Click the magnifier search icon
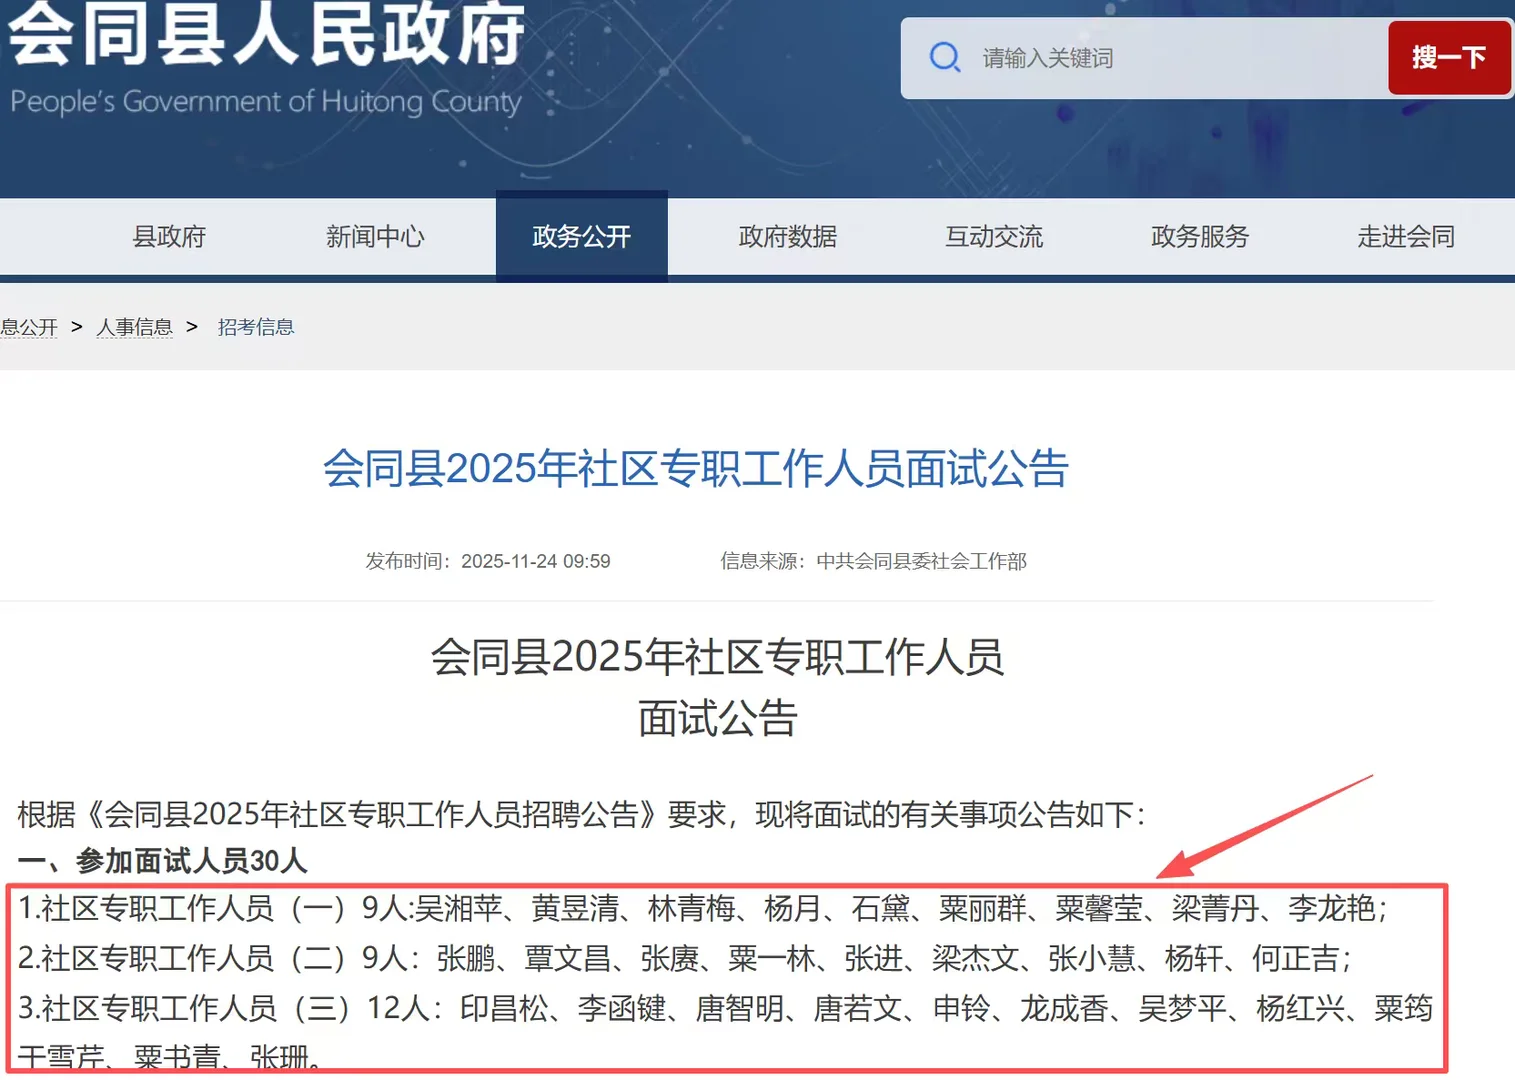1515x1080 pixels. click(x=944, y=57)
